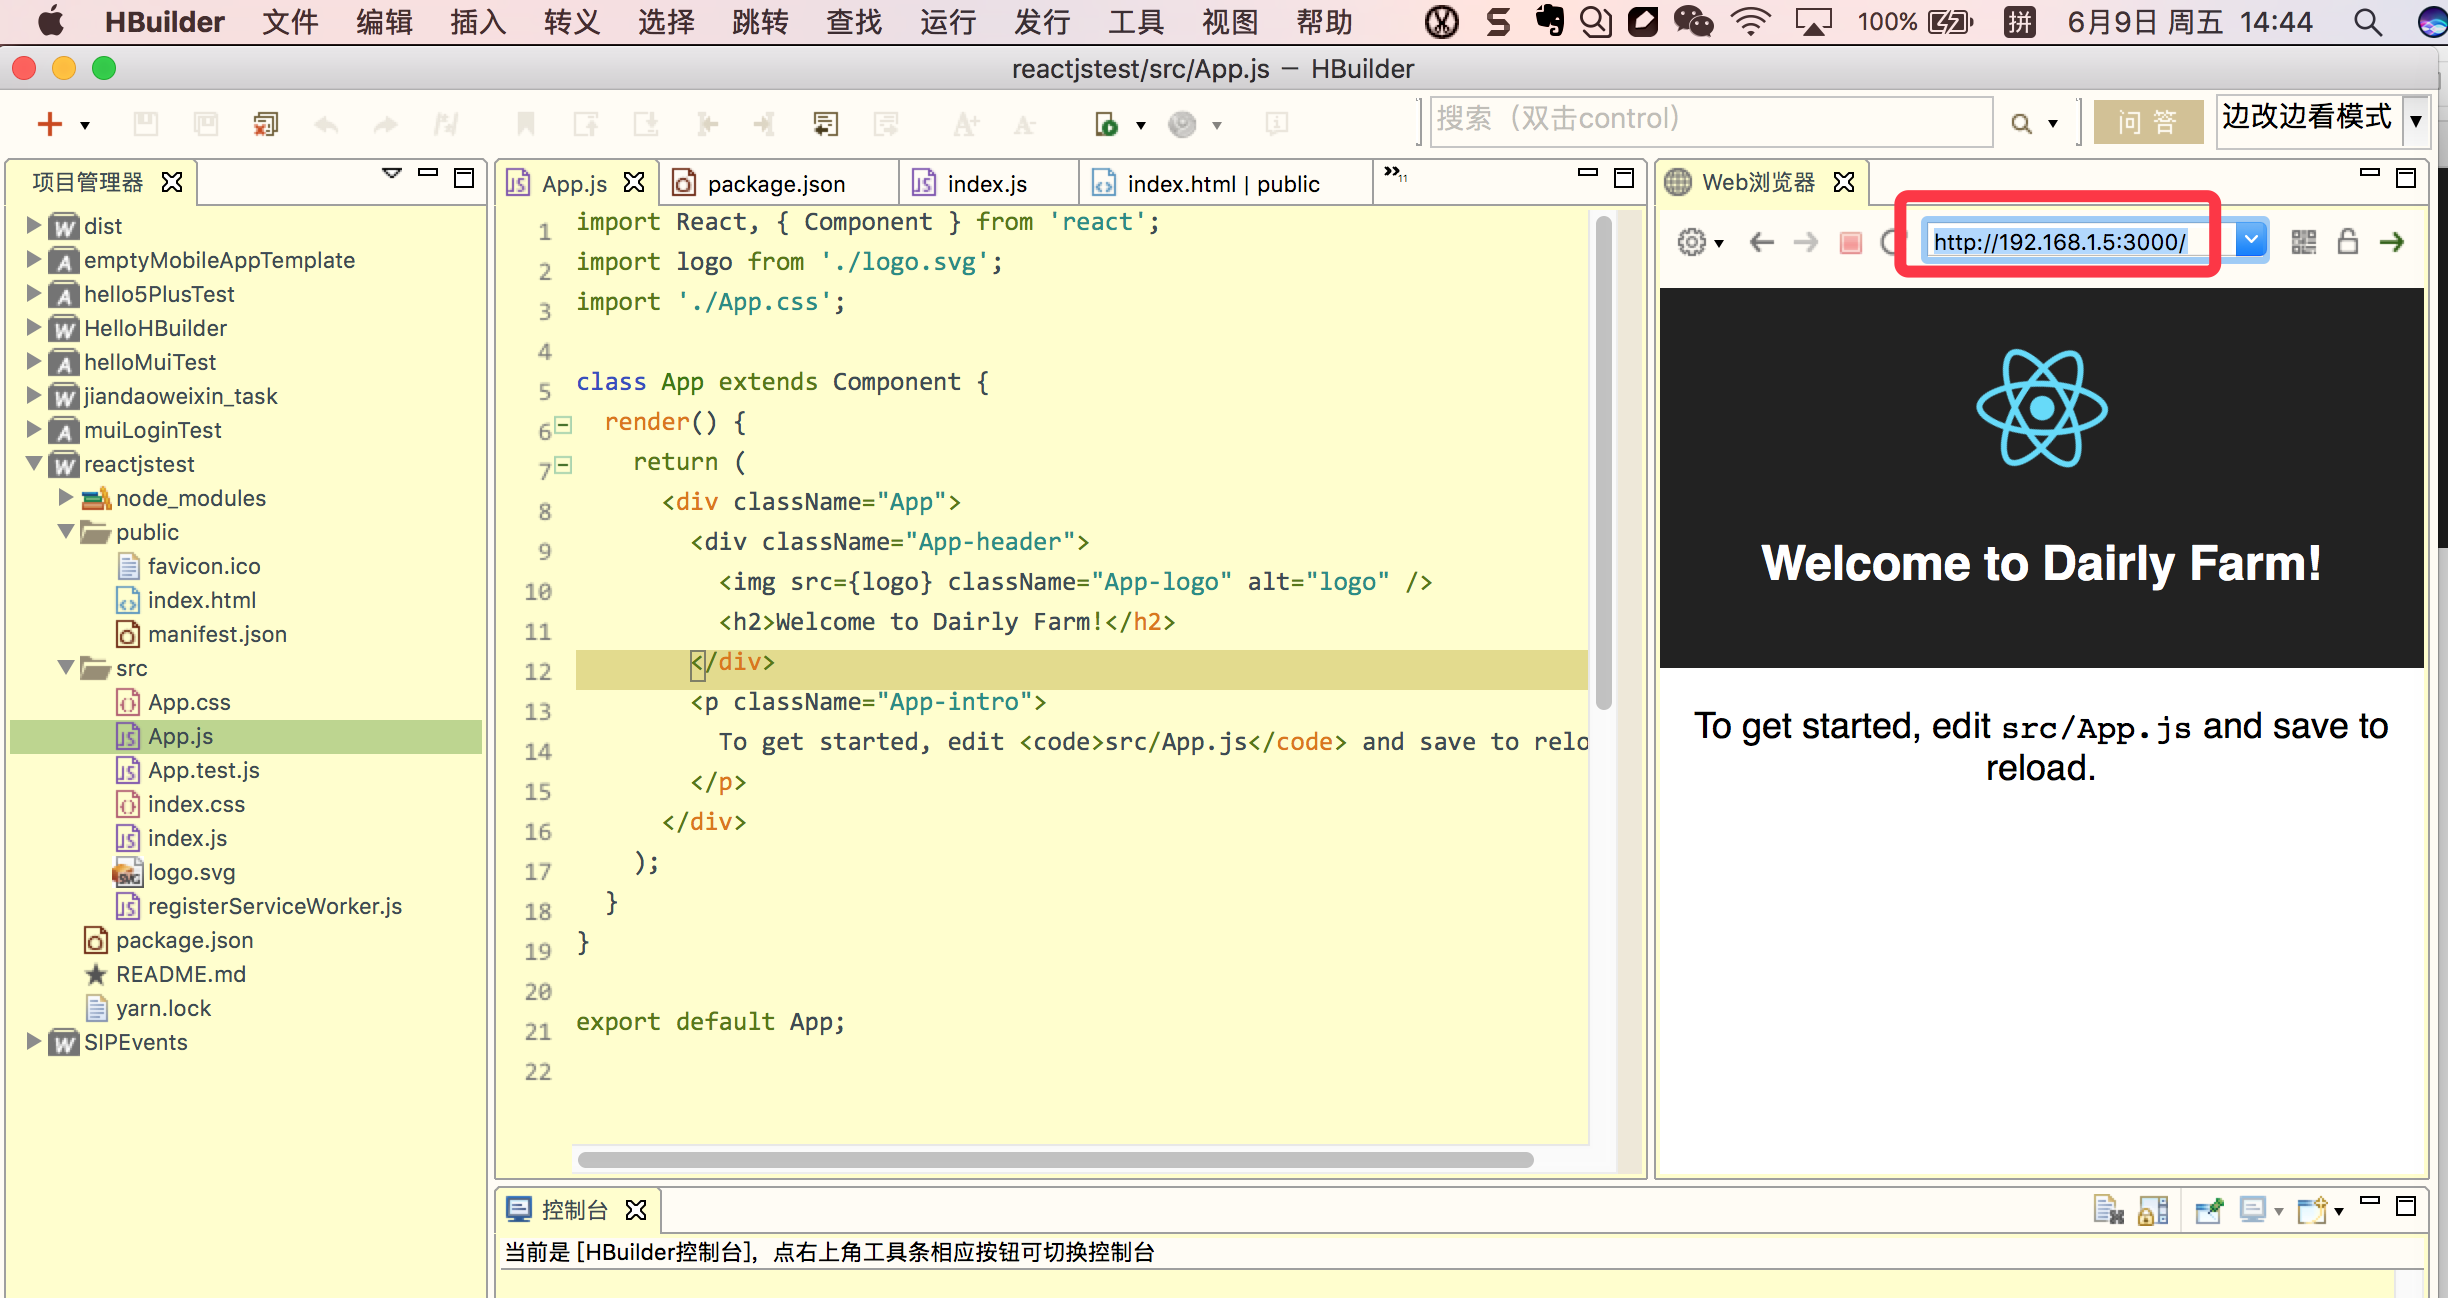Click the green go arrow in browser
This screenshot has width=2448, height=1298.
2391,242
